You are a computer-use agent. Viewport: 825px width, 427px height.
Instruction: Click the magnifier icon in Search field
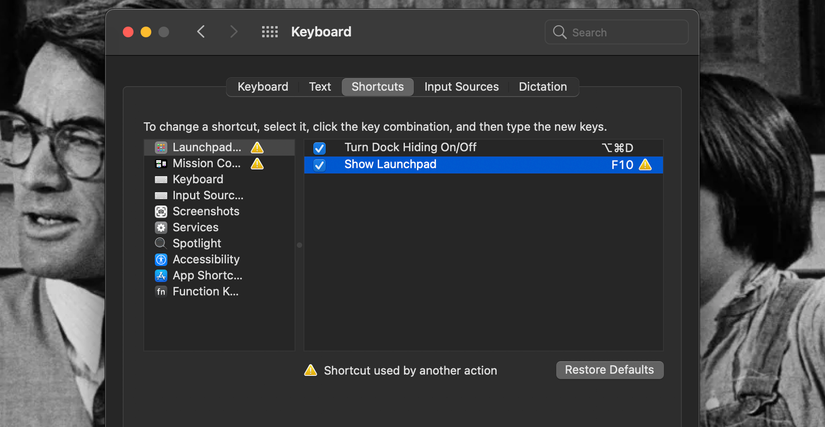pyautogui.click(x=559, y=32)
